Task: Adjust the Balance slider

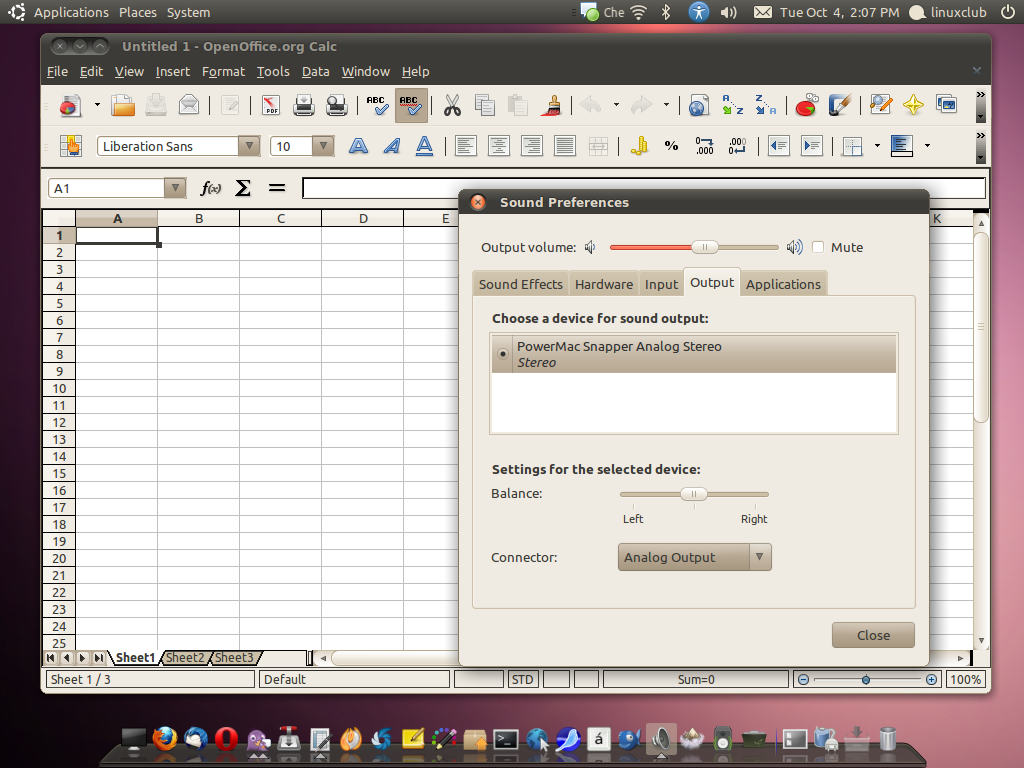Action: pyautogui.click(x=695, y=493)
